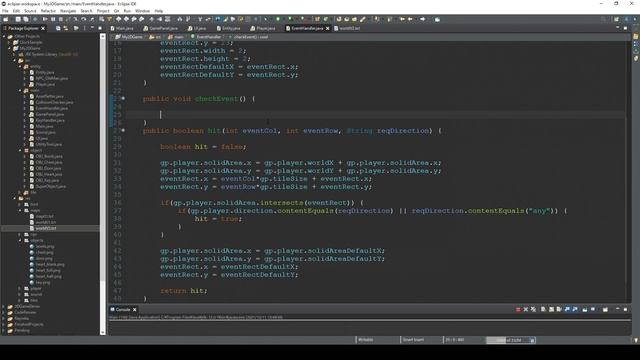Expand the player folder tree arrow
This screenshot has width=640, height=360.
point(20,288)
